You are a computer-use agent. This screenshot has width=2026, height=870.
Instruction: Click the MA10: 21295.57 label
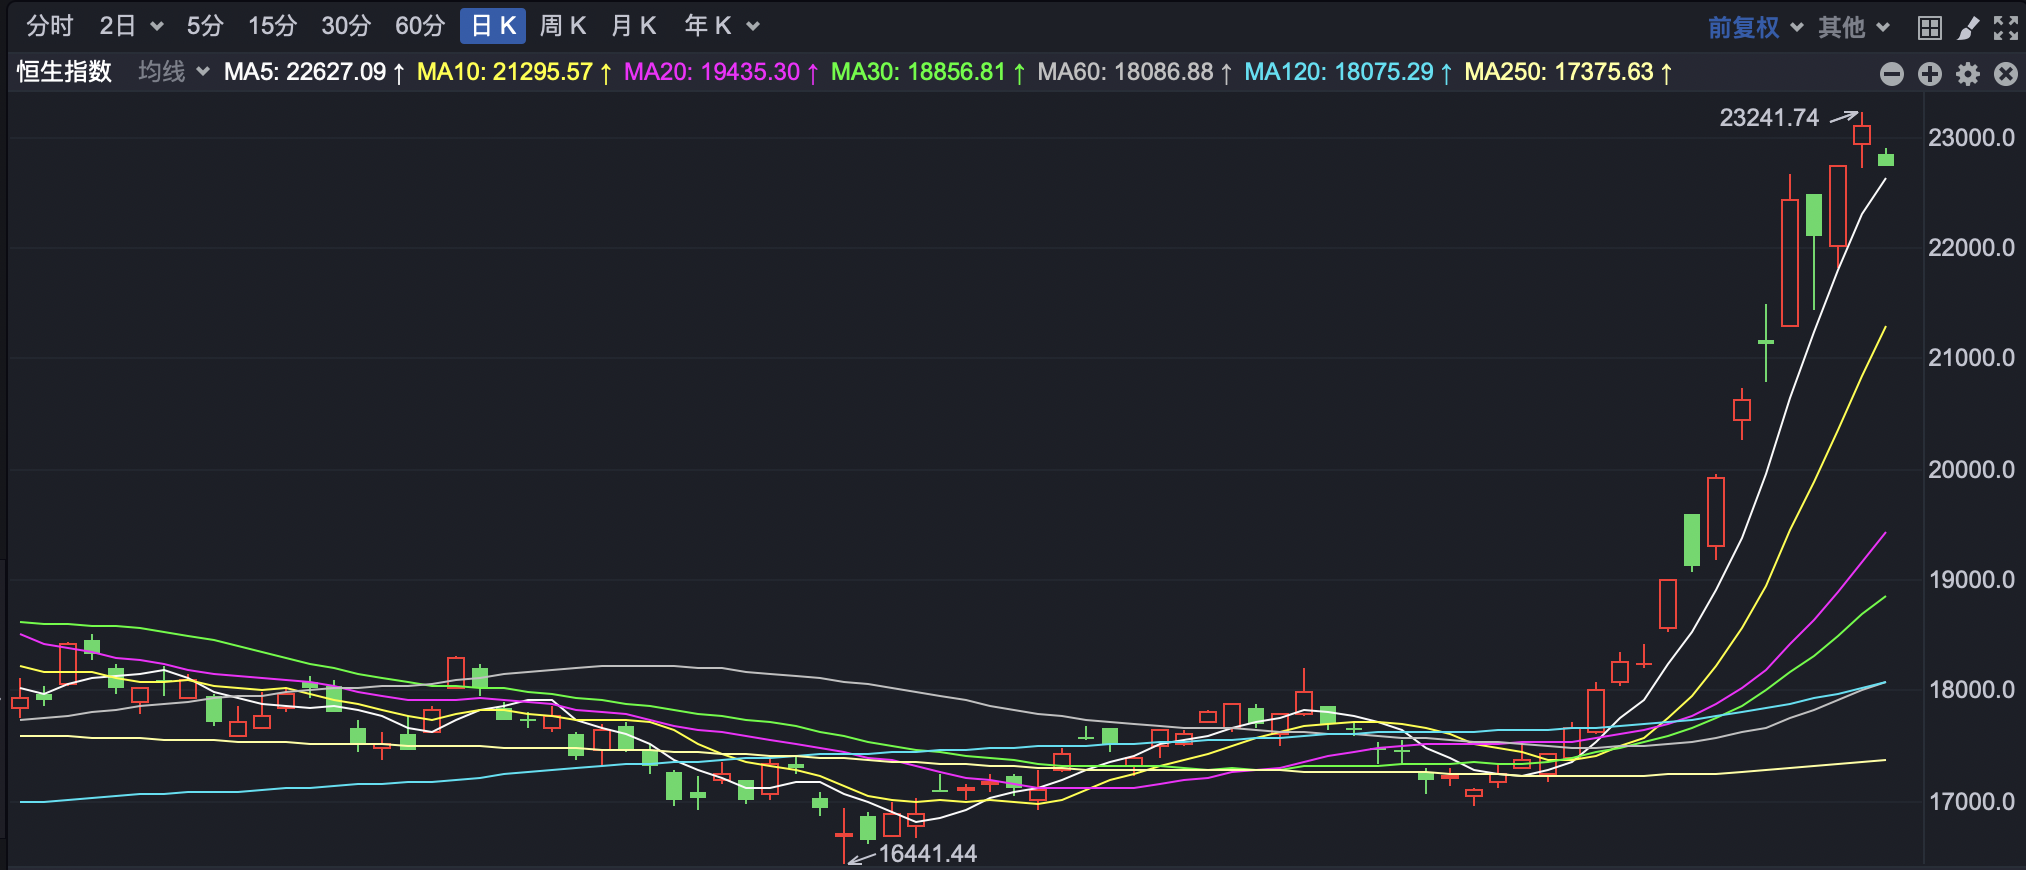[514, 72]
